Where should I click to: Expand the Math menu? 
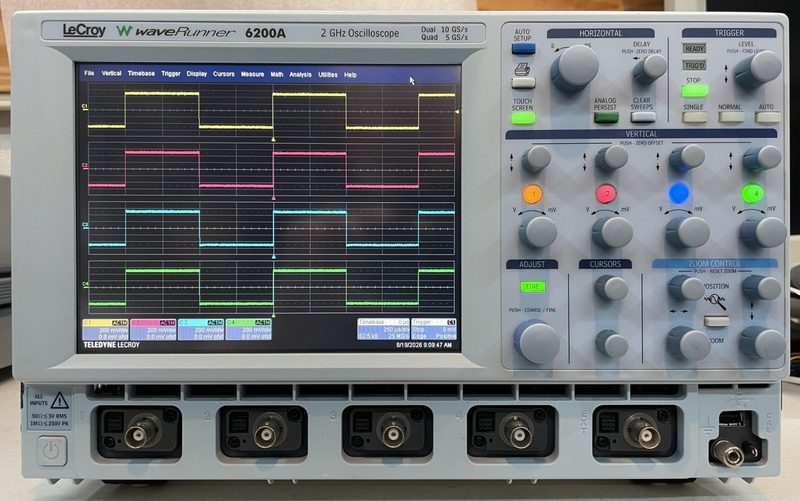tap(277, 74)
